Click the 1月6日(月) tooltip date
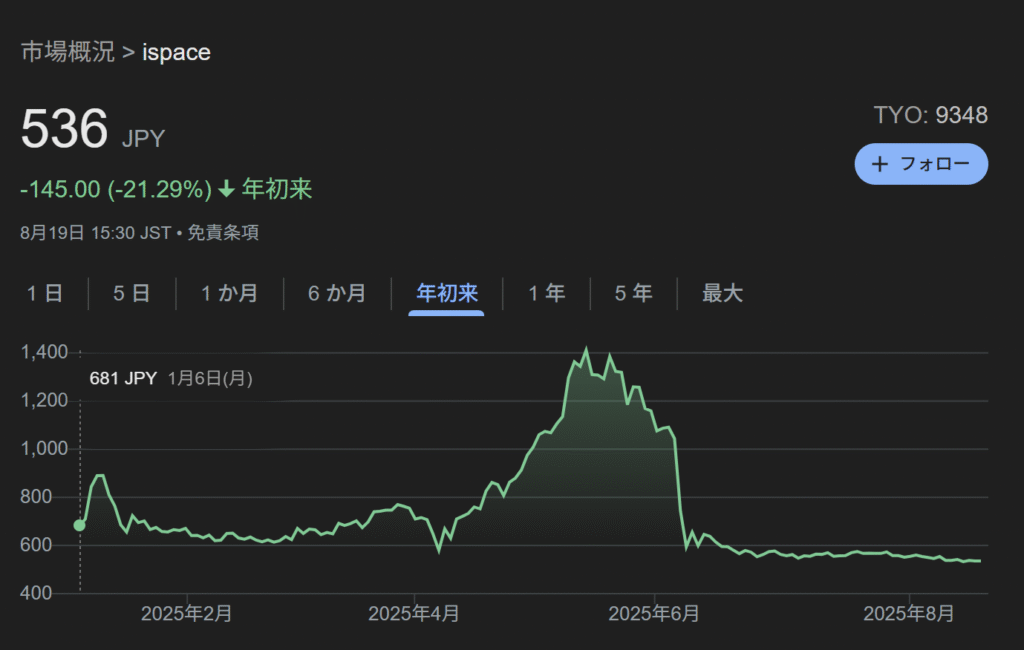1024x650 pixels. point(210,378)
